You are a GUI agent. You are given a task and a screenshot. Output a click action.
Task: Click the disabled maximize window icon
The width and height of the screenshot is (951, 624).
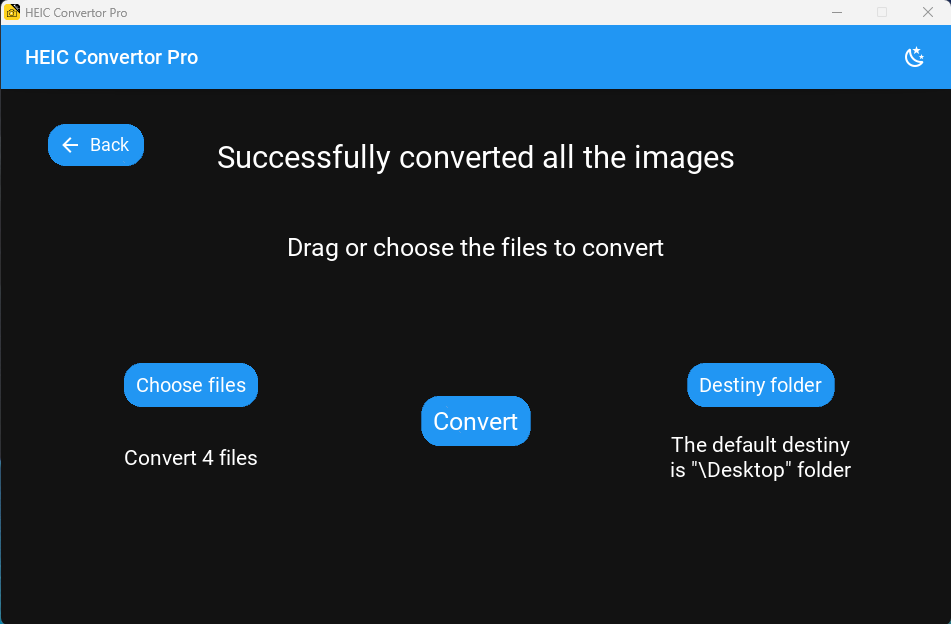click(882, 12)
